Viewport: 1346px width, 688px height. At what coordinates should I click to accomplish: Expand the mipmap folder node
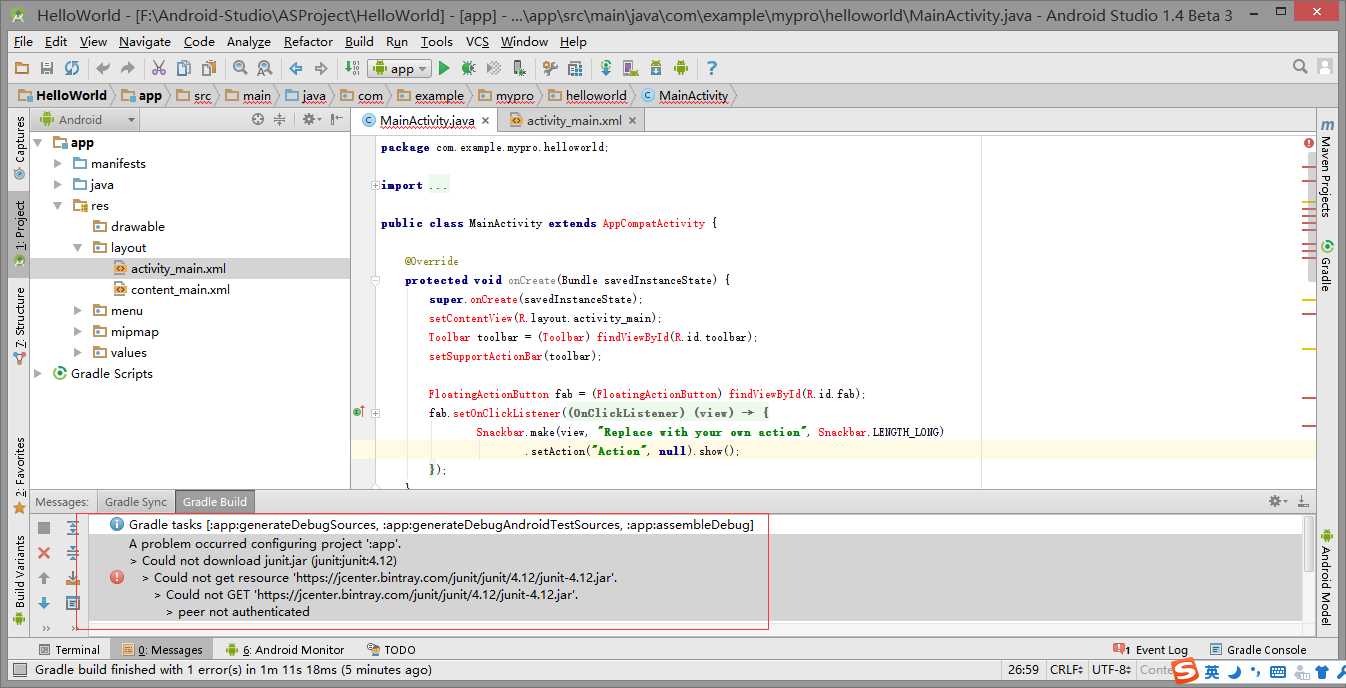78,331
